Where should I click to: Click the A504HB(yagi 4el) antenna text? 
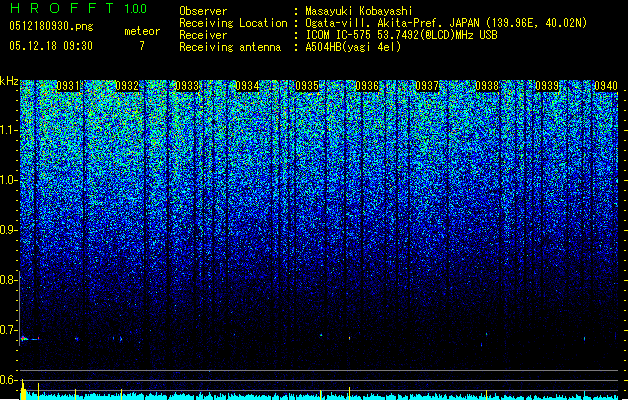[x=353, y=47]
